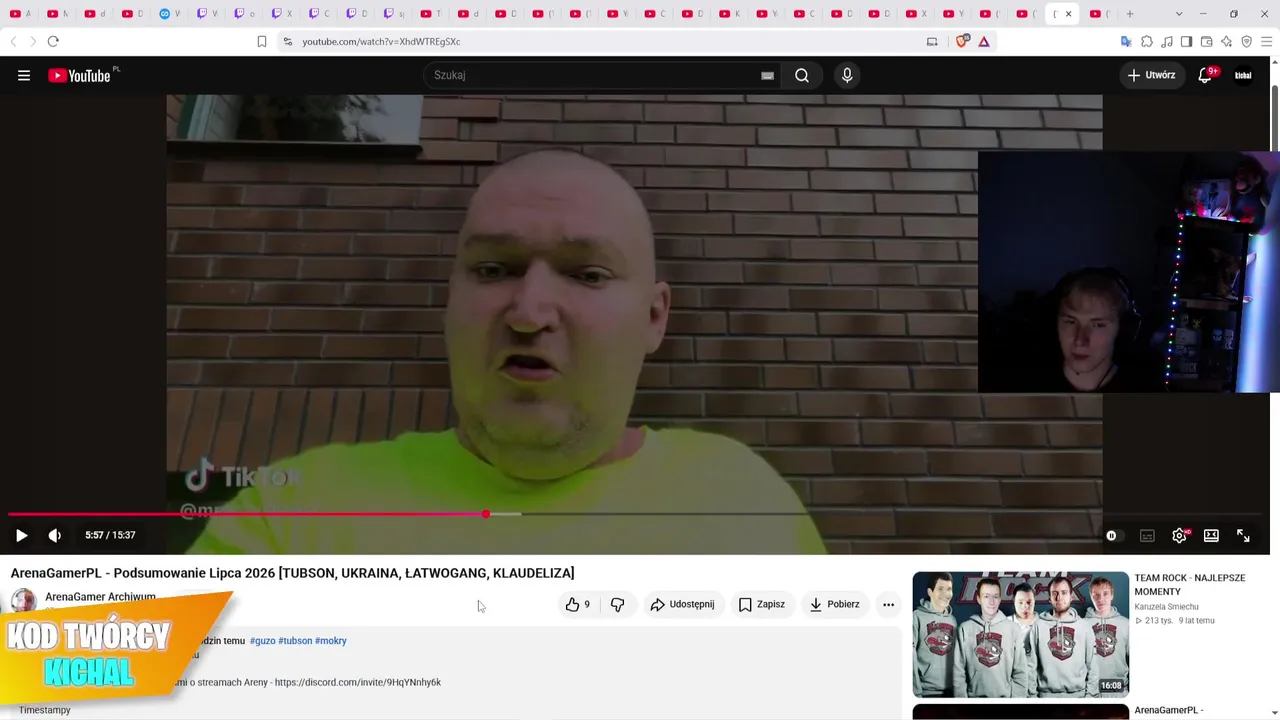Download the video with Pobierz

835,604
